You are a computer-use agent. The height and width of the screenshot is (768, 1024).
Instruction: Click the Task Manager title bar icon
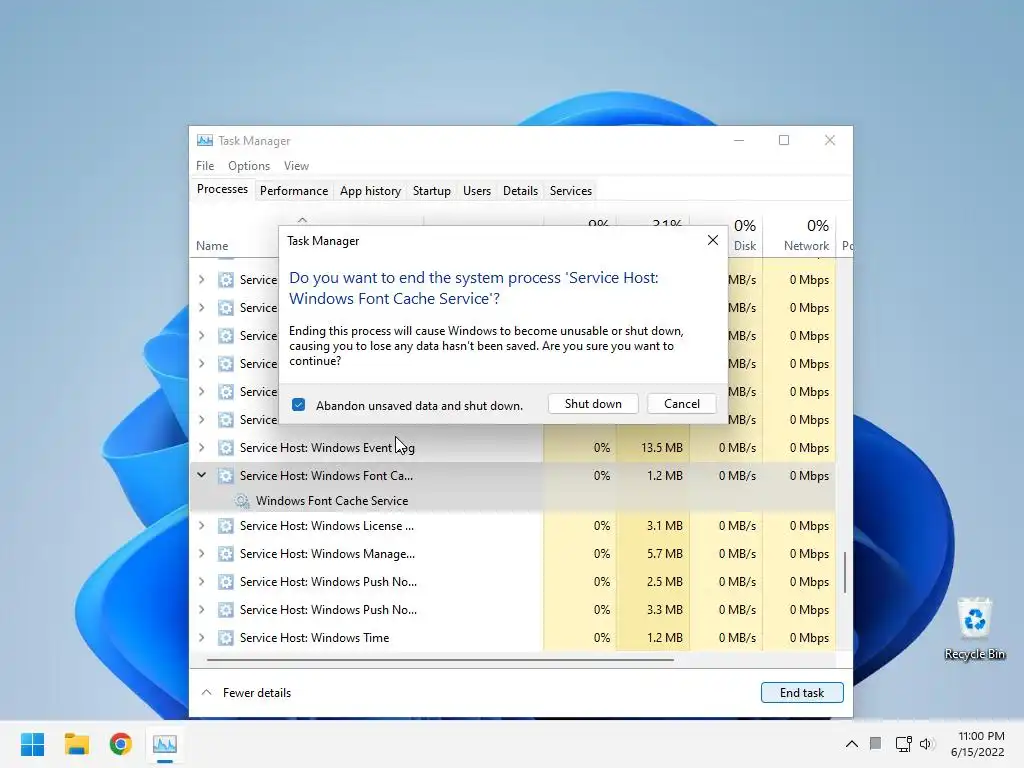click(x=205, y=140)
